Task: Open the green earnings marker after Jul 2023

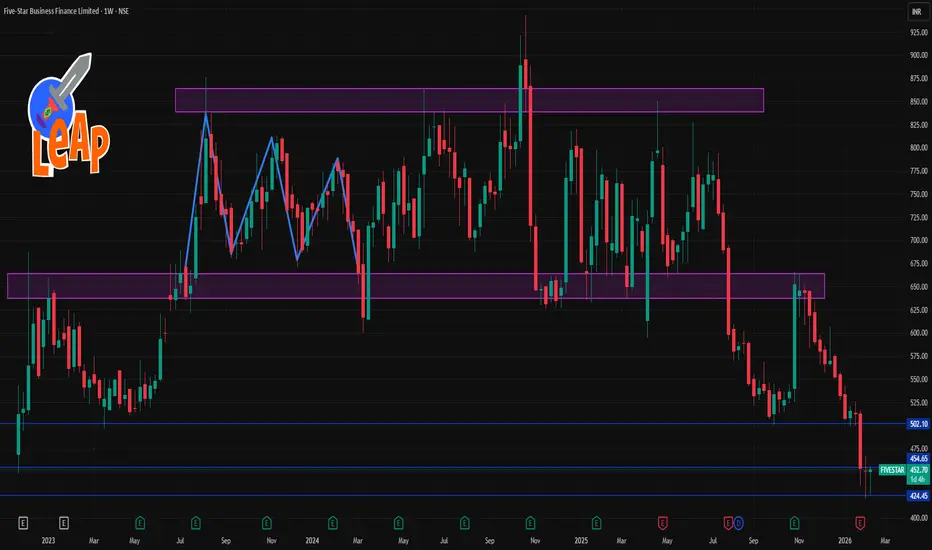Action: (x=196, y=523)
